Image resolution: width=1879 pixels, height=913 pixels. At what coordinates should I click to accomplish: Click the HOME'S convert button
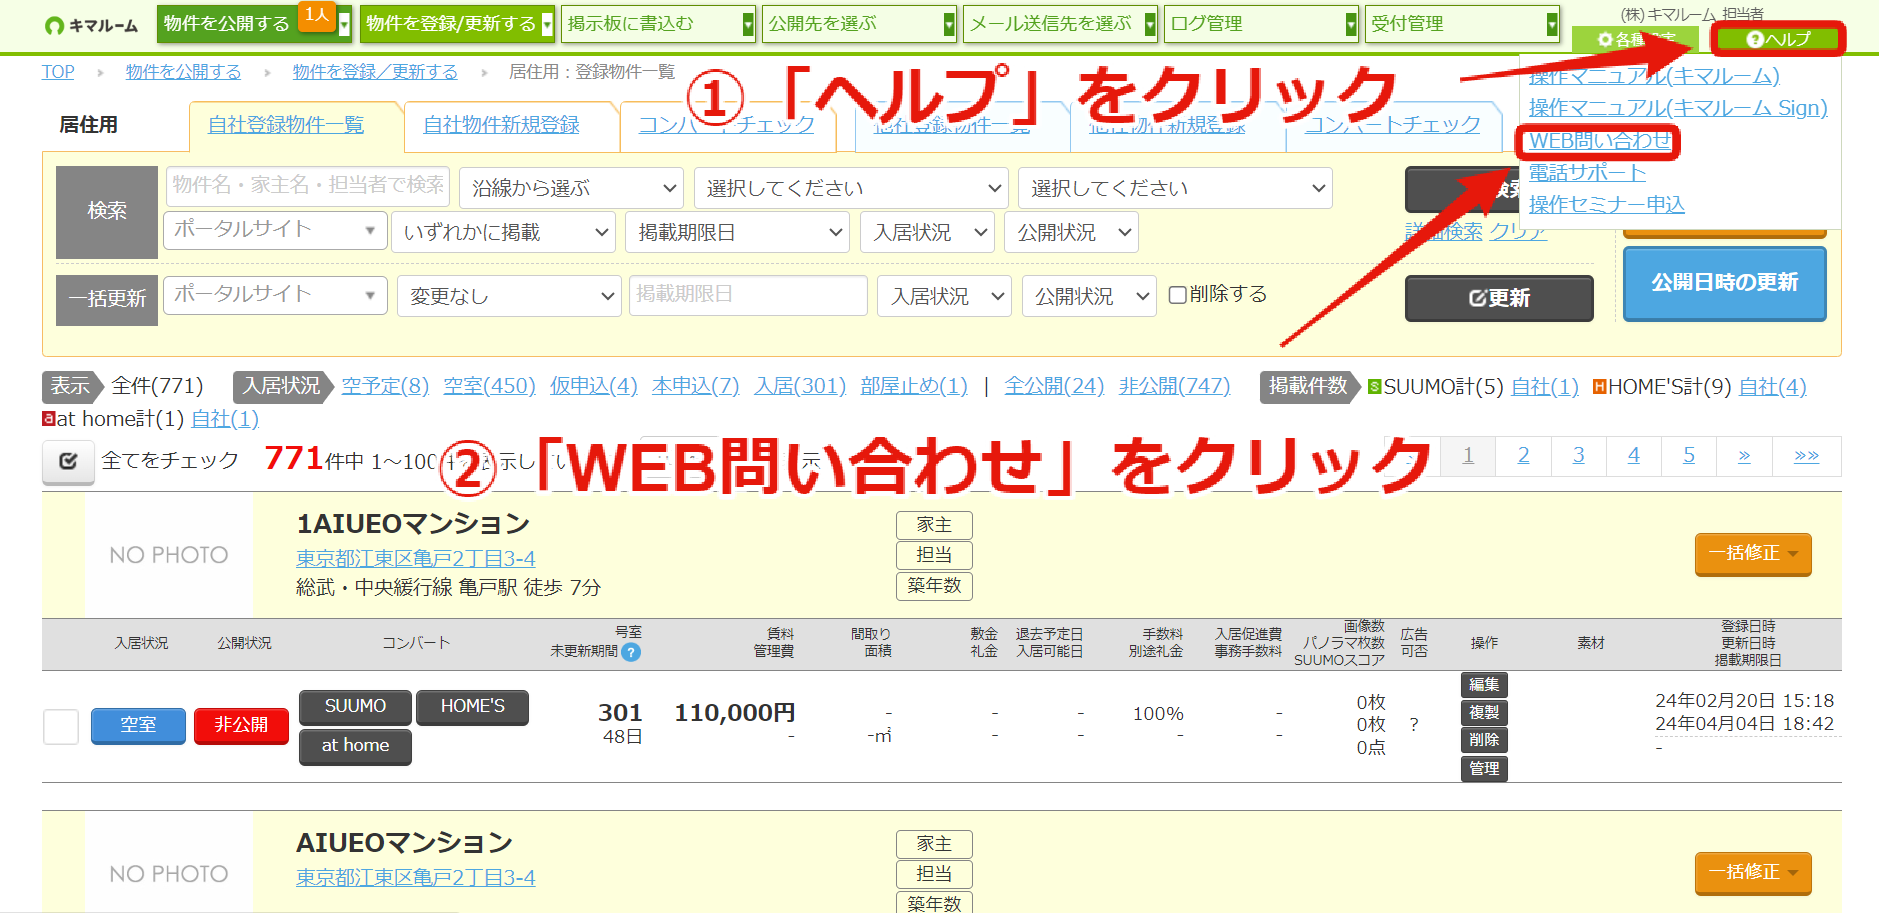(x=472, y=707)
